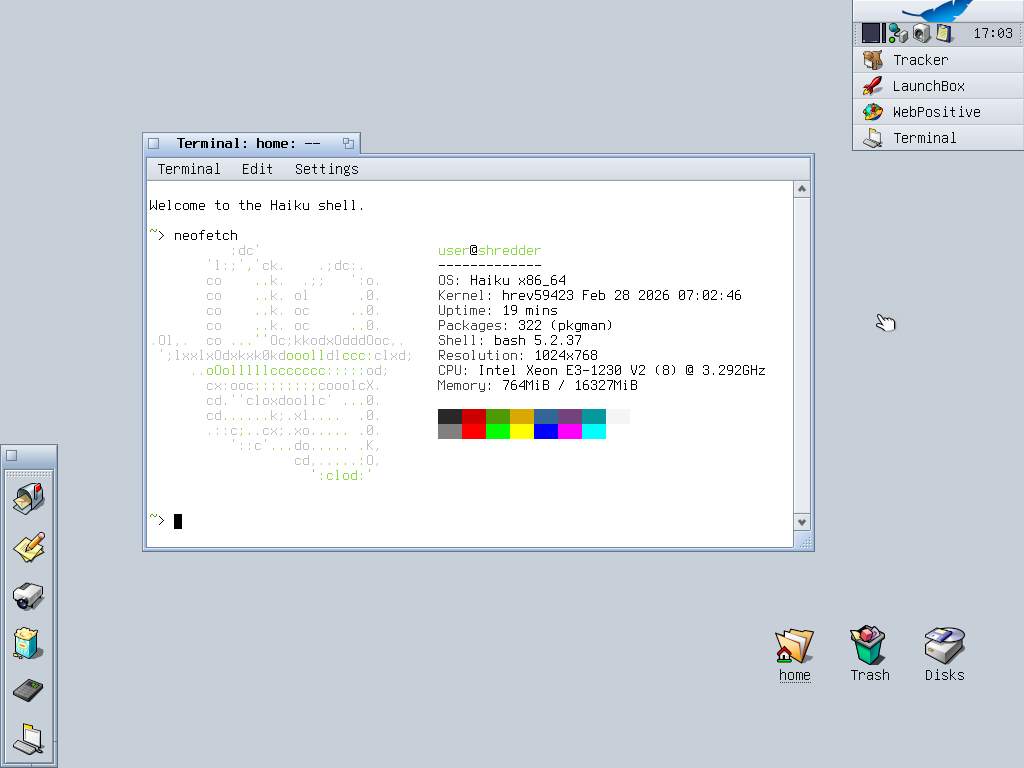Expand the WebPositive entry in Deskbar
The width and height of the screenshot is (1024, 768).
(937, 112)
